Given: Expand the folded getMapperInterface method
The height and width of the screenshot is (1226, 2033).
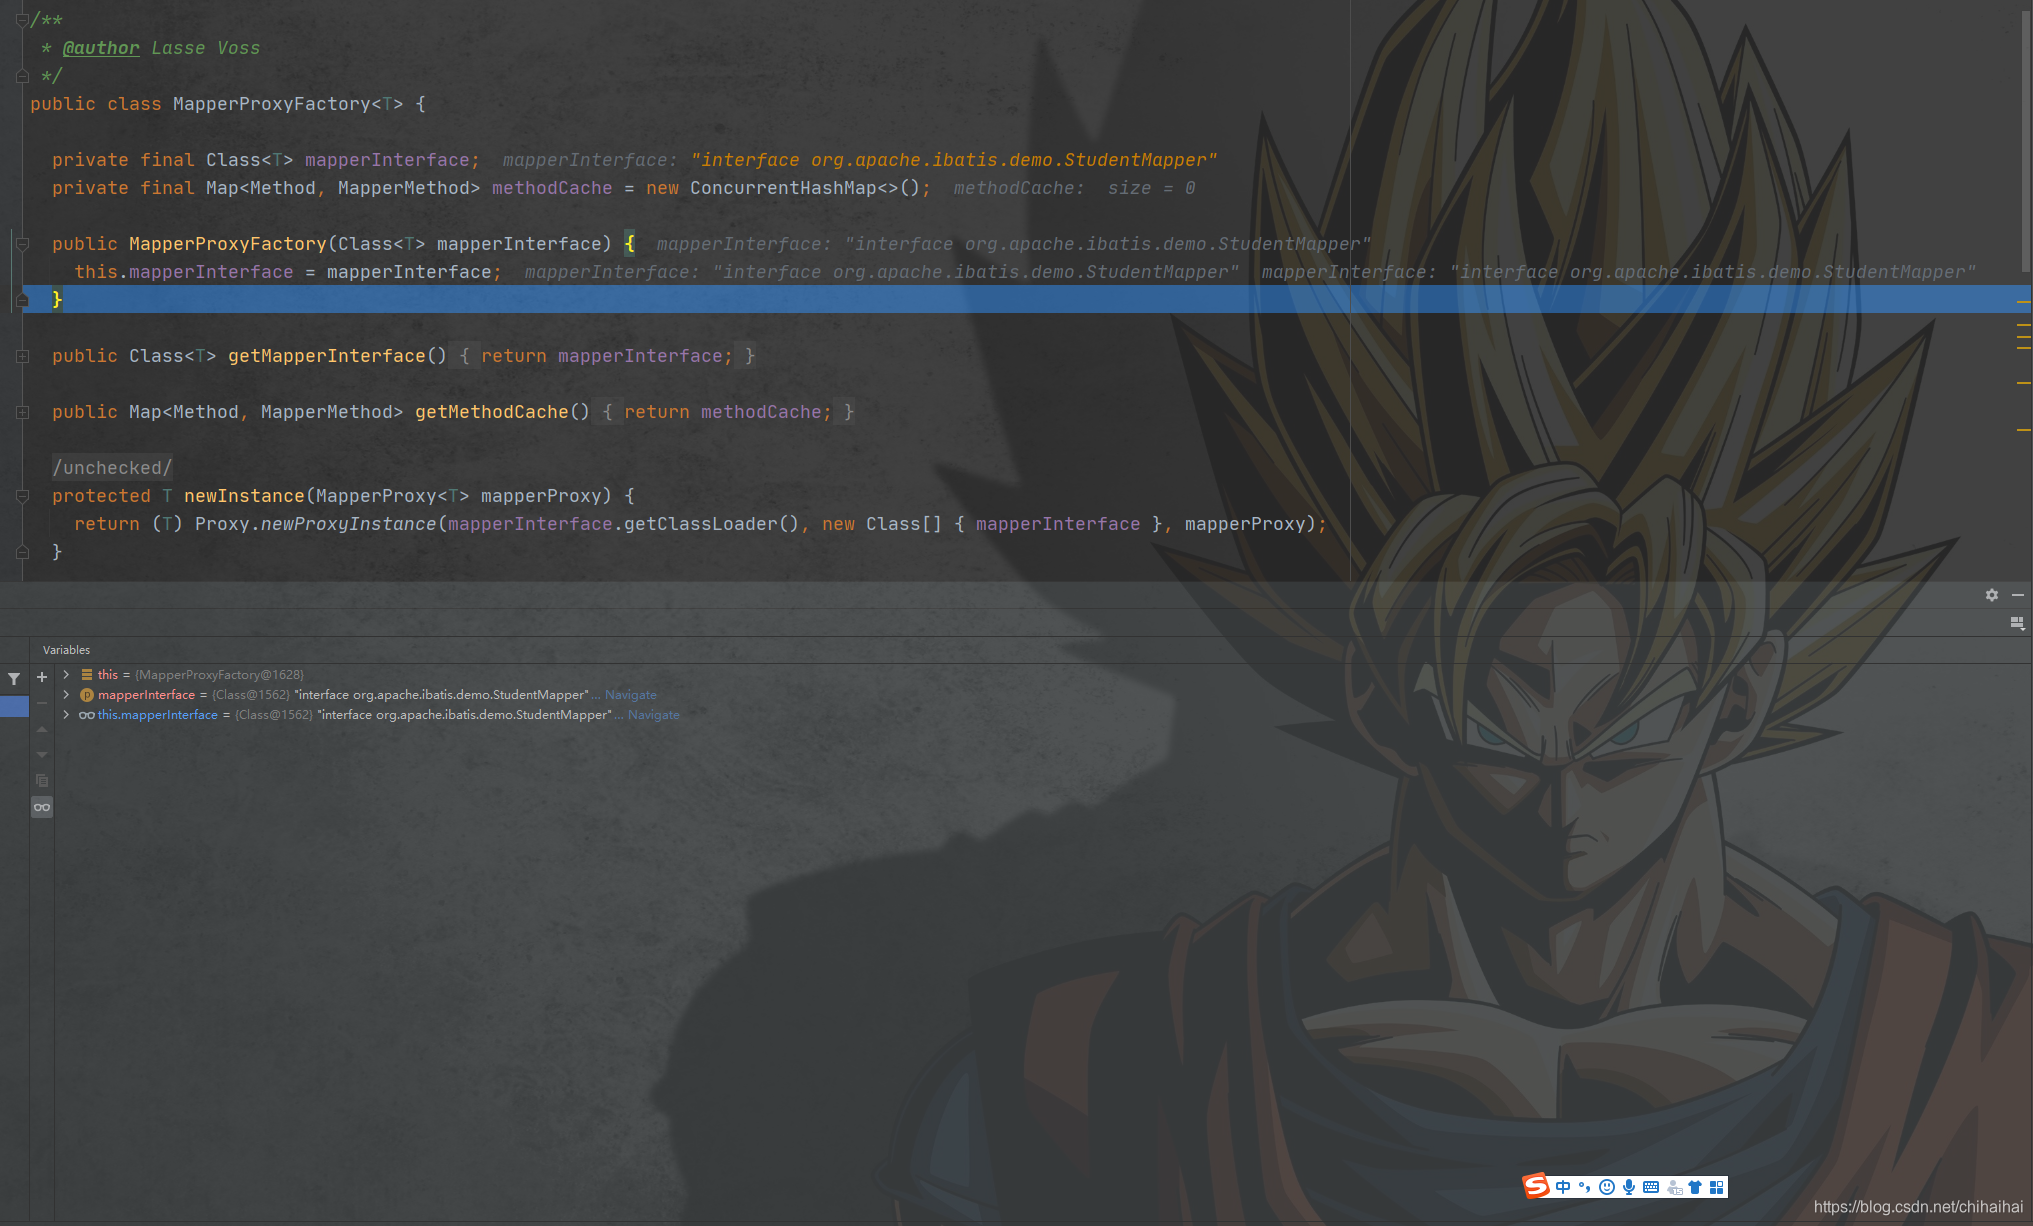Looking at the screenshot, I should coord(22,356).
